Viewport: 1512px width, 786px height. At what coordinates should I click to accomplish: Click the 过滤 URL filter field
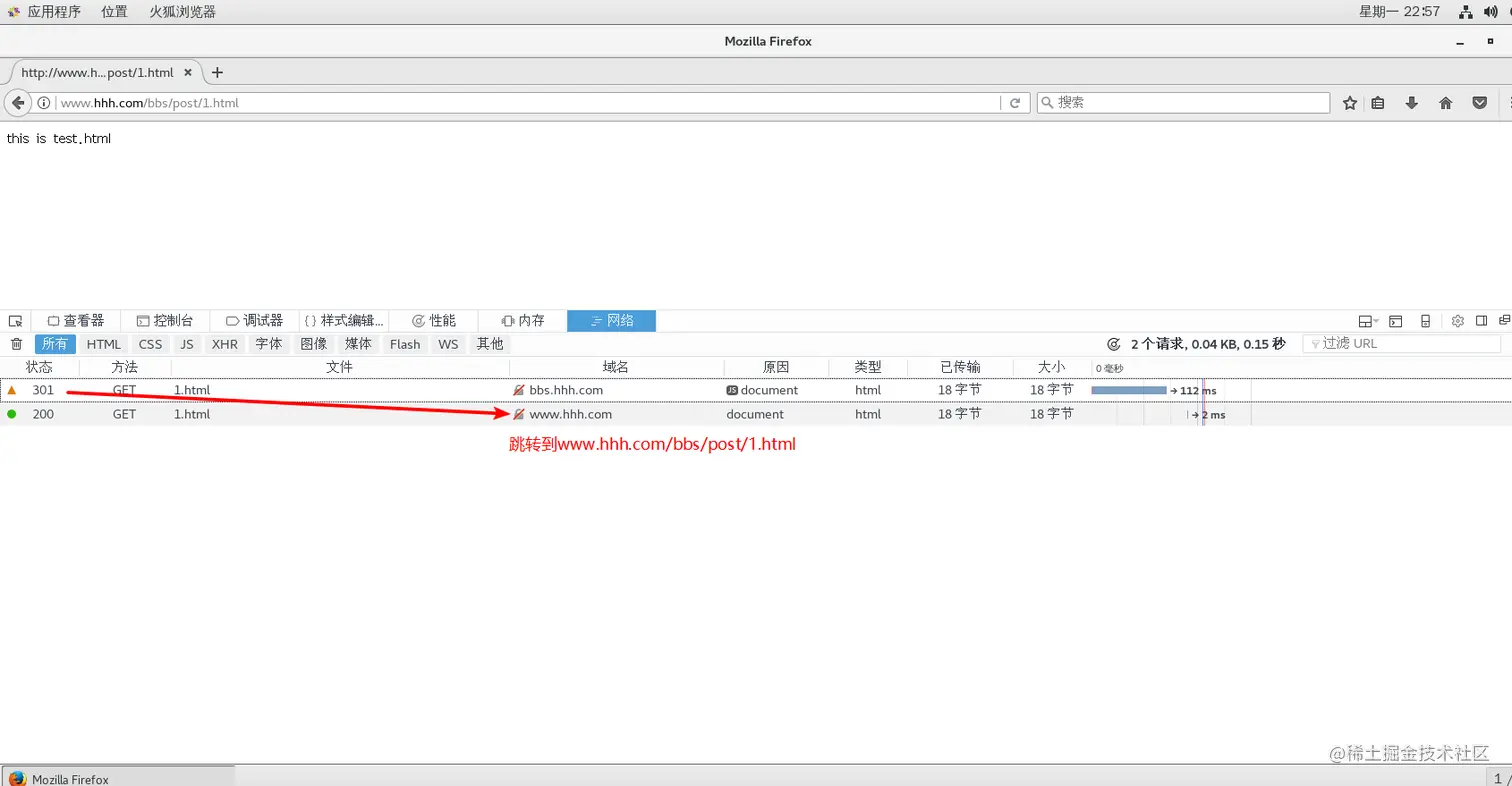coord(1401,344)
